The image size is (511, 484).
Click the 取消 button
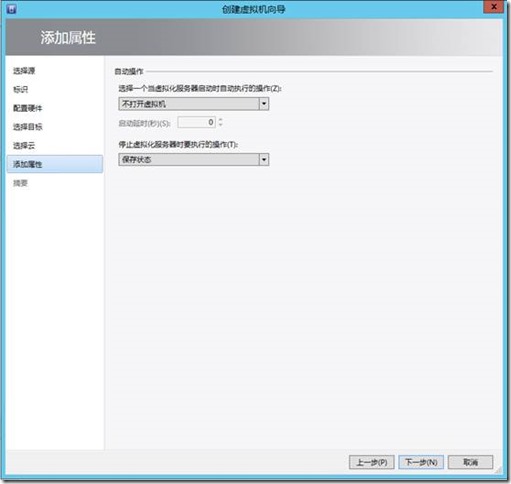470,462
